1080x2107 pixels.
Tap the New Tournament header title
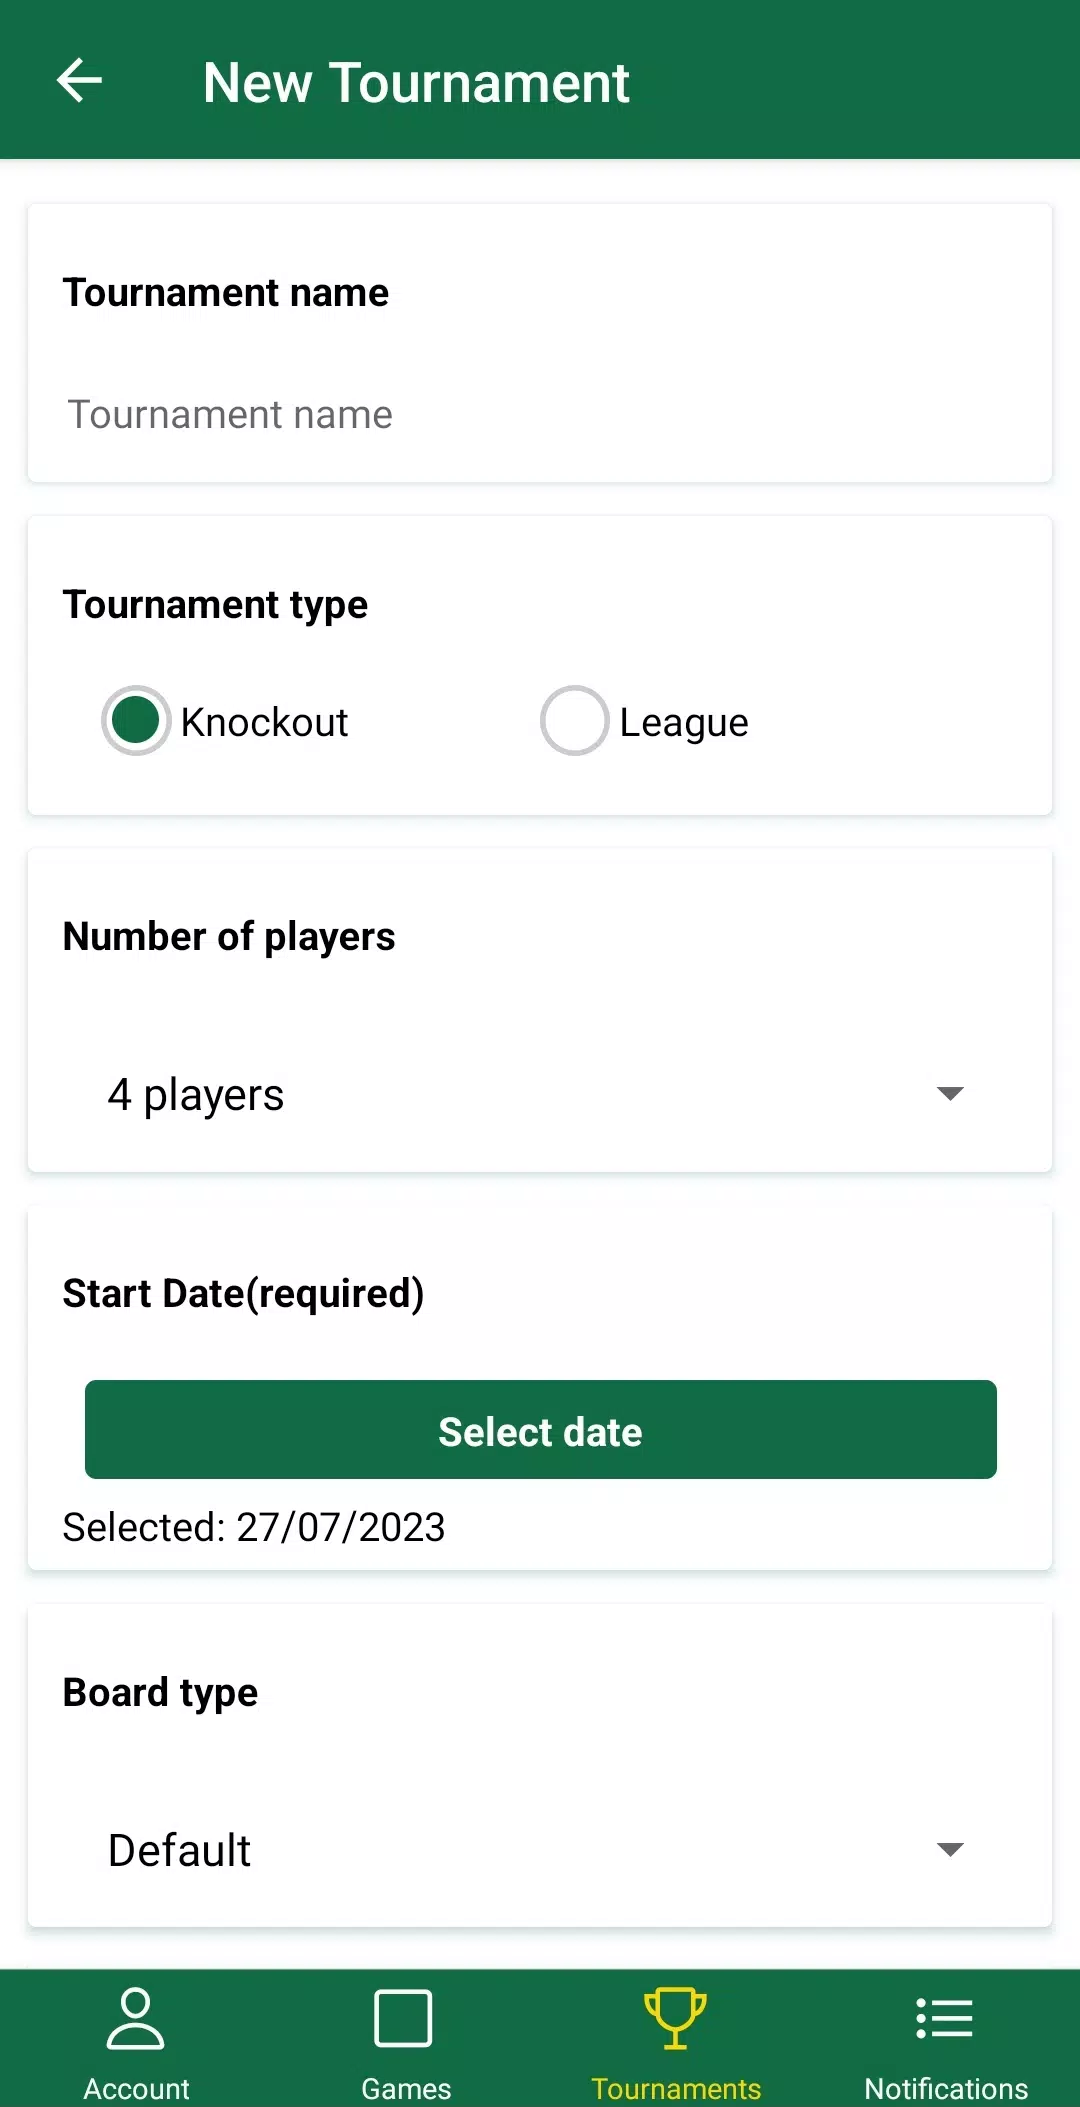click(416, 82)
